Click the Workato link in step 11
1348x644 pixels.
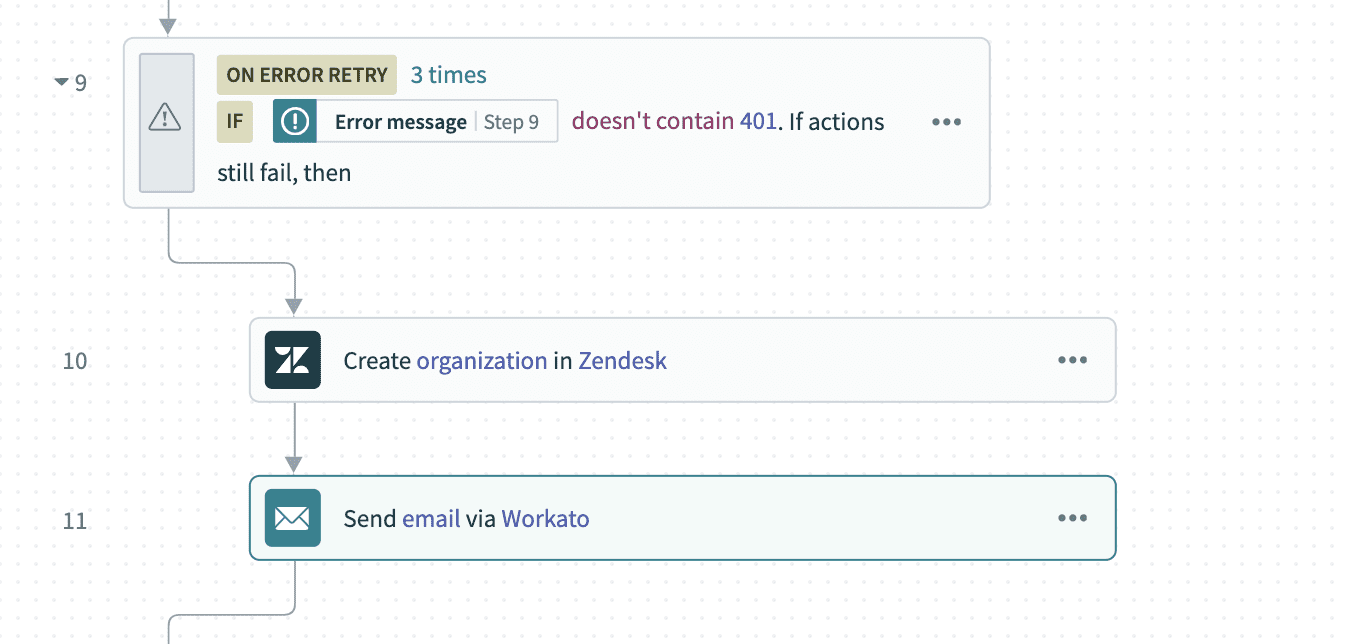click(x=545, y=518)
